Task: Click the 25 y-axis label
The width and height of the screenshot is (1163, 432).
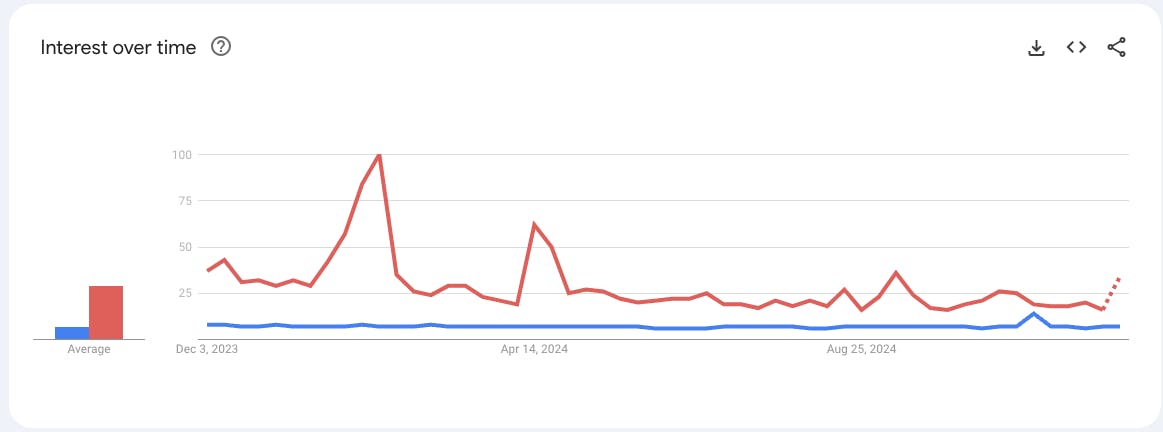Action: pyautogui.click(x=185, y=293)
